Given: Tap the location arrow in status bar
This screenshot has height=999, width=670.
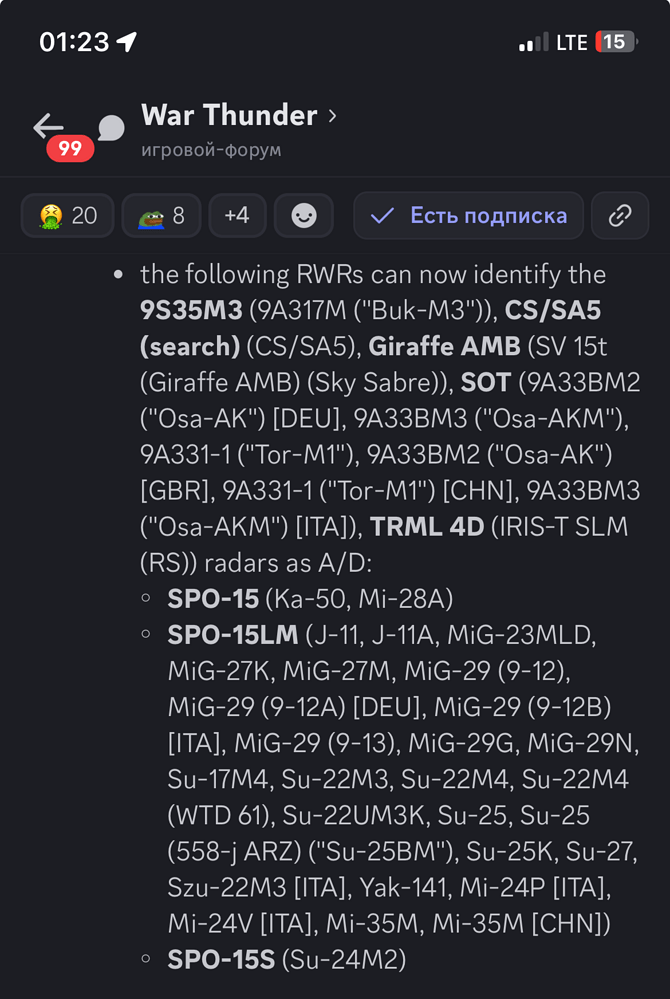Looking at the screenshot, I should 127,42.
